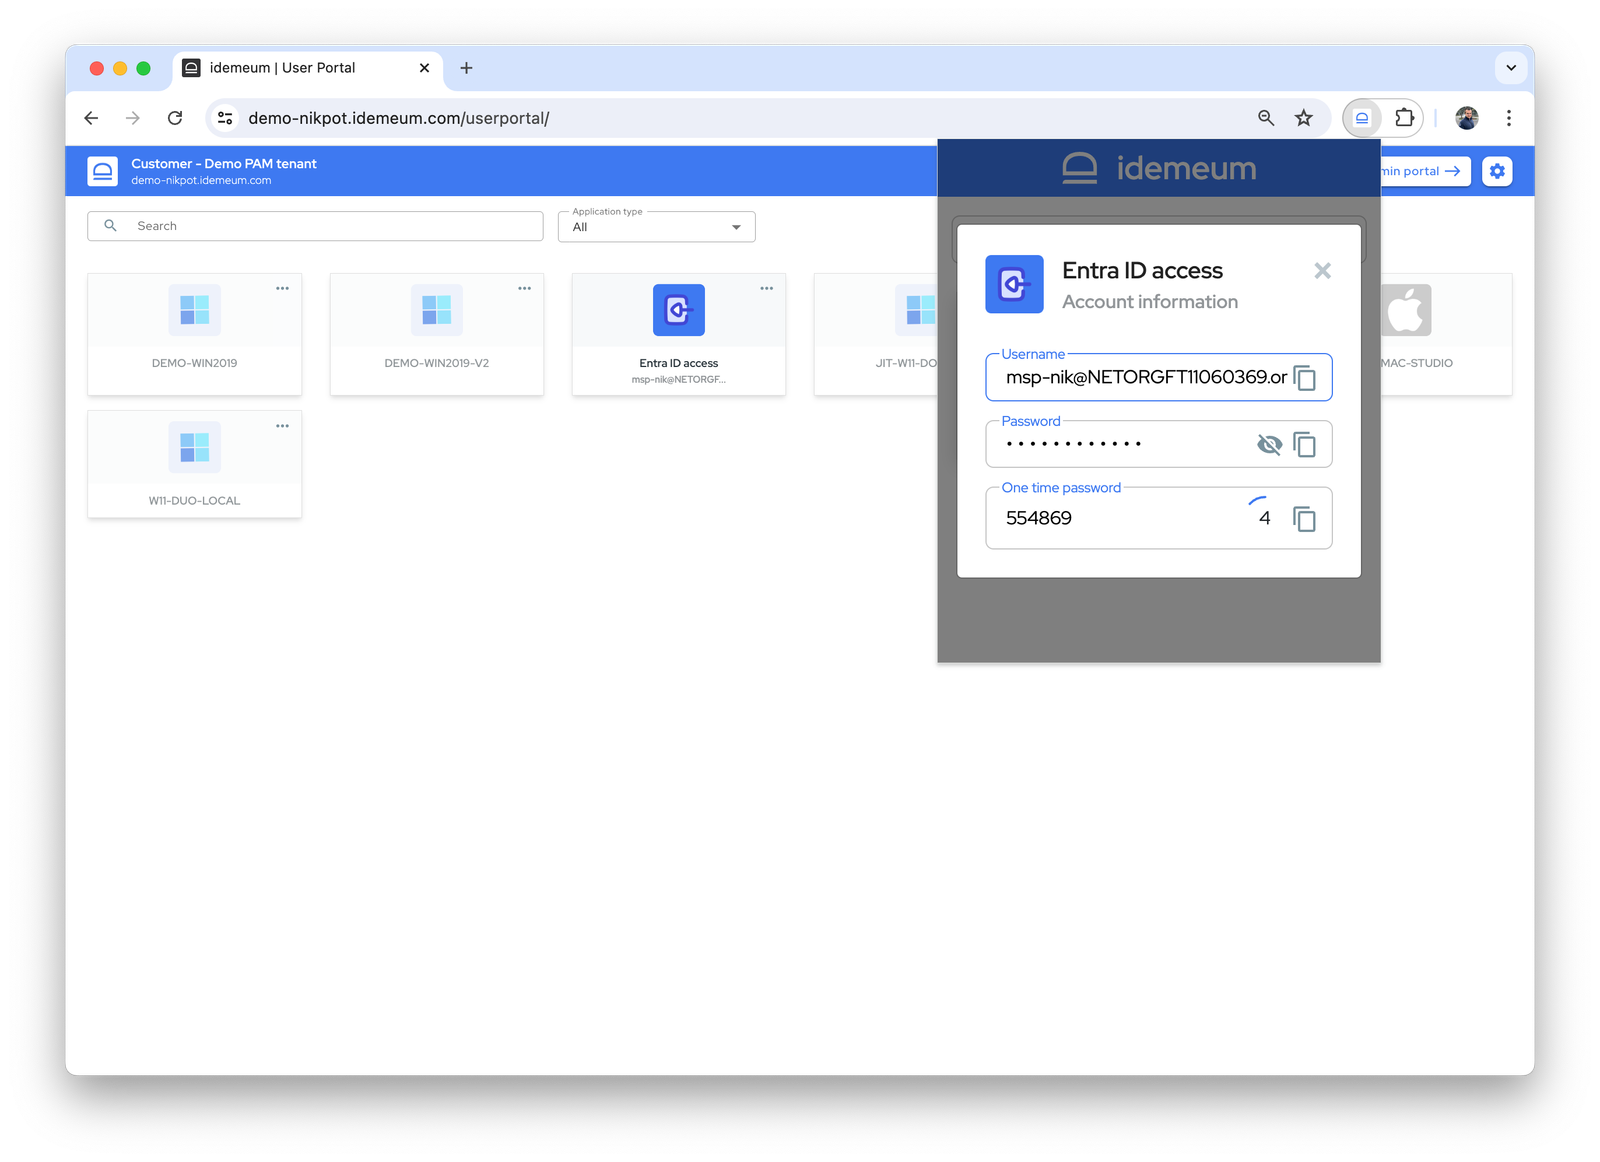Viewport: 1600px width, 1162px height.
Task: Open portal settings gear
Action: (x=1497, y=171)
